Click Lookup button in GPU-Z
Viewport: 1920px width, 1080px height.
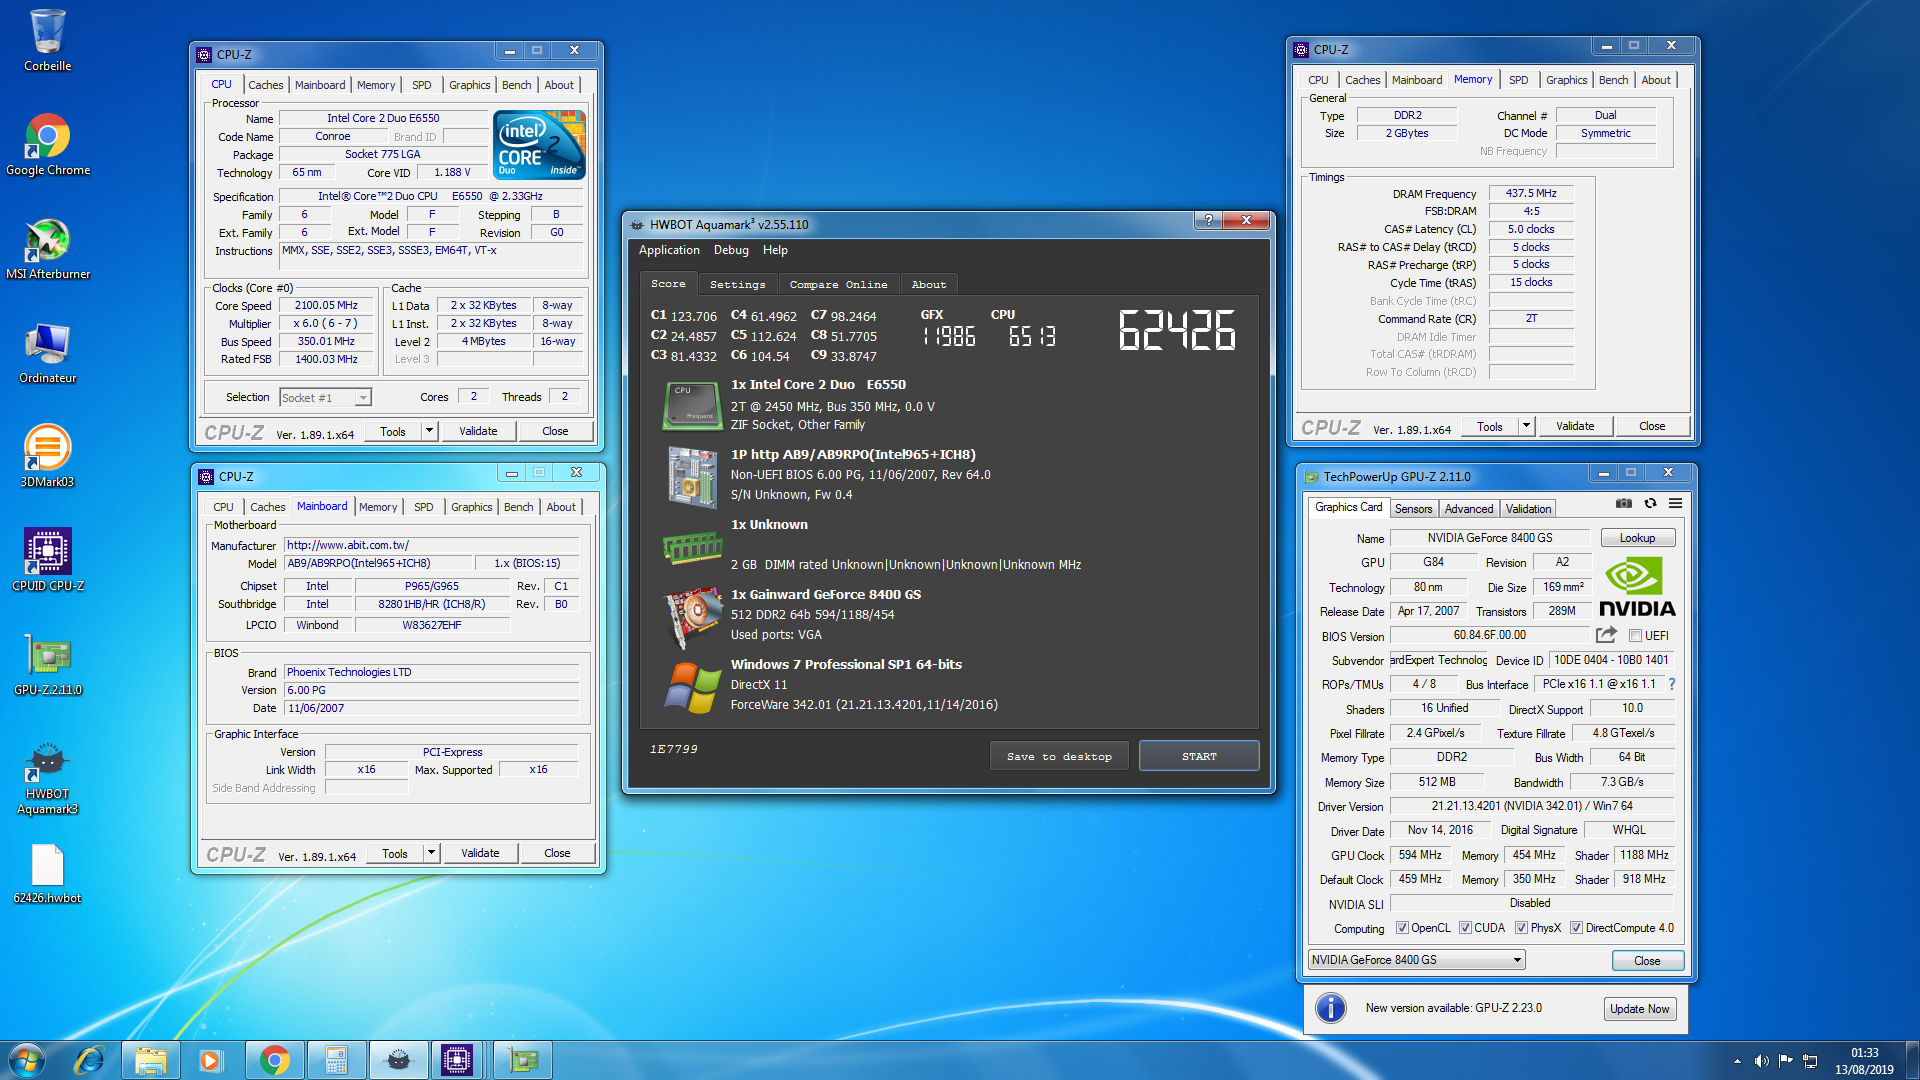pos(1637,538)
